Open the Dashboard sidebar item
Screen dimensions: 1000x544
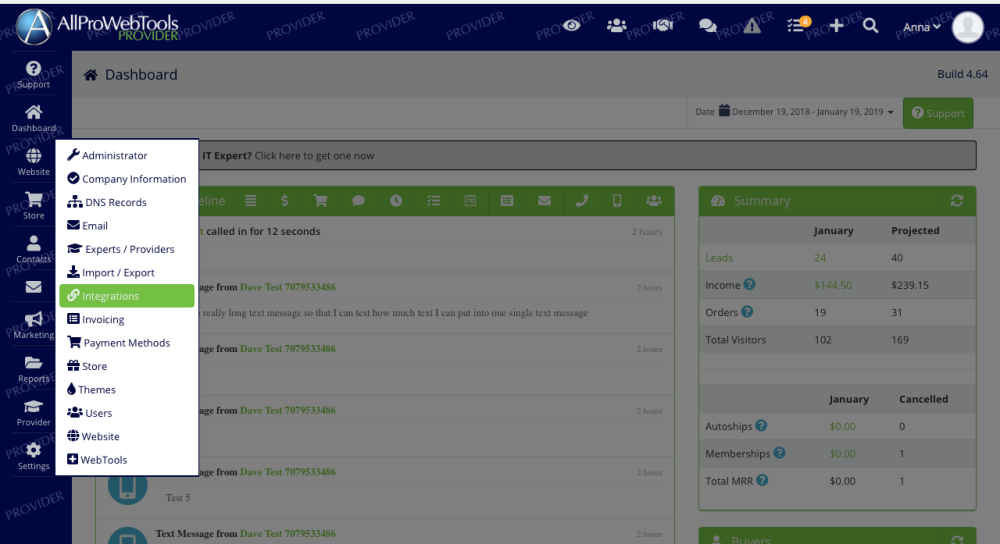[x=33, y=119]
